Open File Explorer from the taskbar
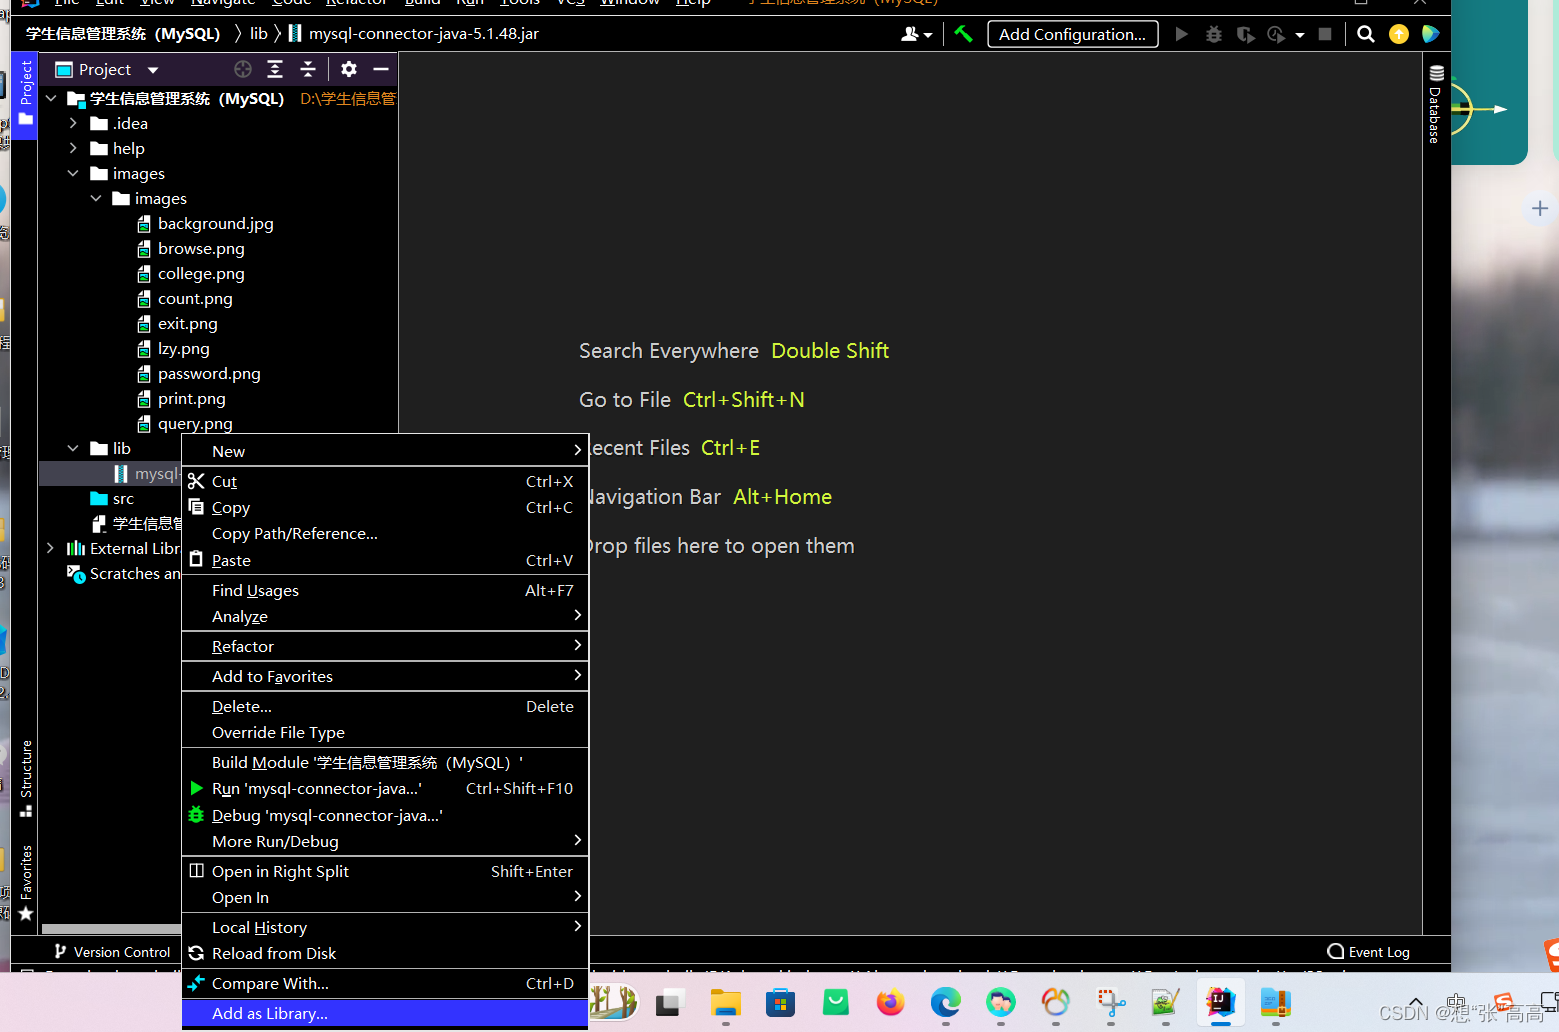The width and height of the screenshot is (1559, 1032). [726, 1003]
